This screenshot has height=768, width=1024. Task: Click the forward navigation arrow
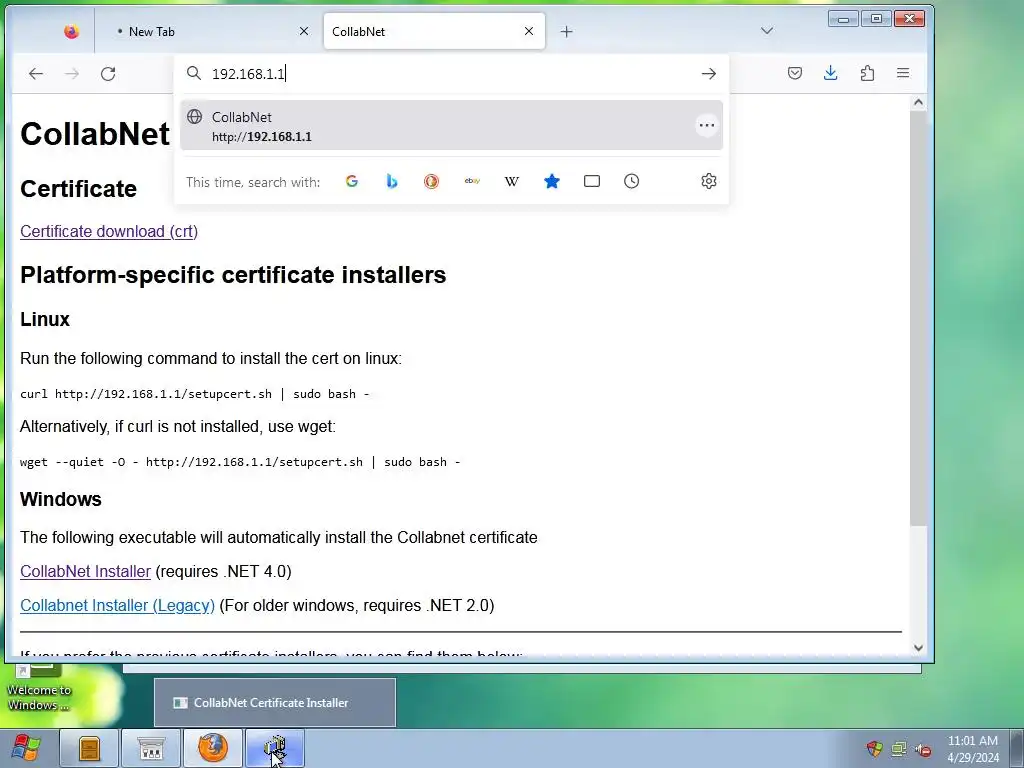coord(72,74)
